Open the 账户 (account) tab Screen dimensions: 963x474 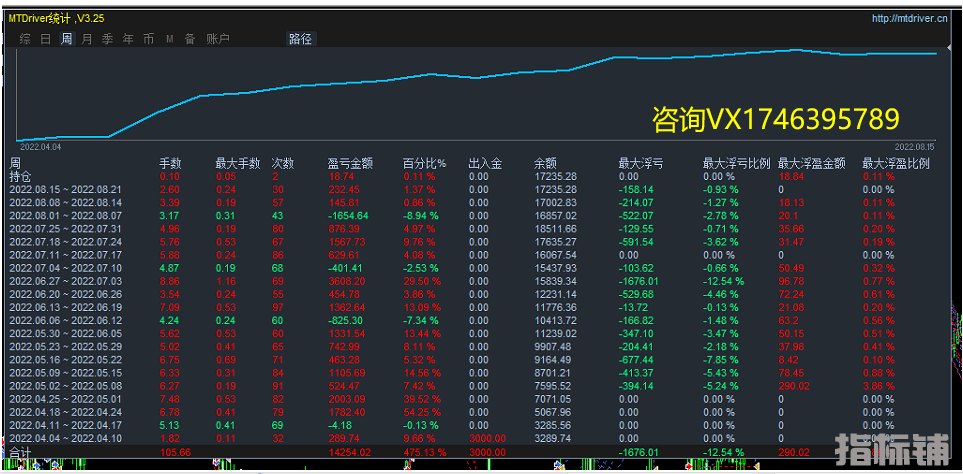(x=217, y=39)
